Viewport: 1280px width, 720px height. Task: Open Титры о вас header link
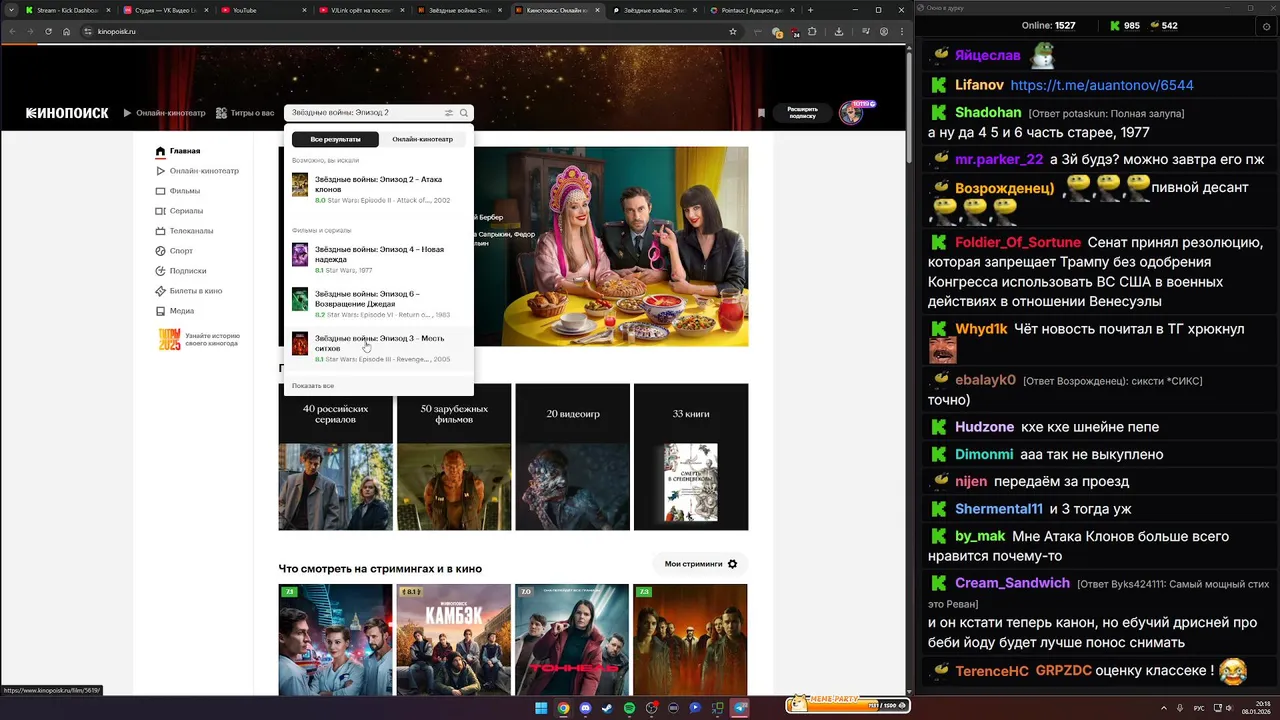[x=245, y=113]
